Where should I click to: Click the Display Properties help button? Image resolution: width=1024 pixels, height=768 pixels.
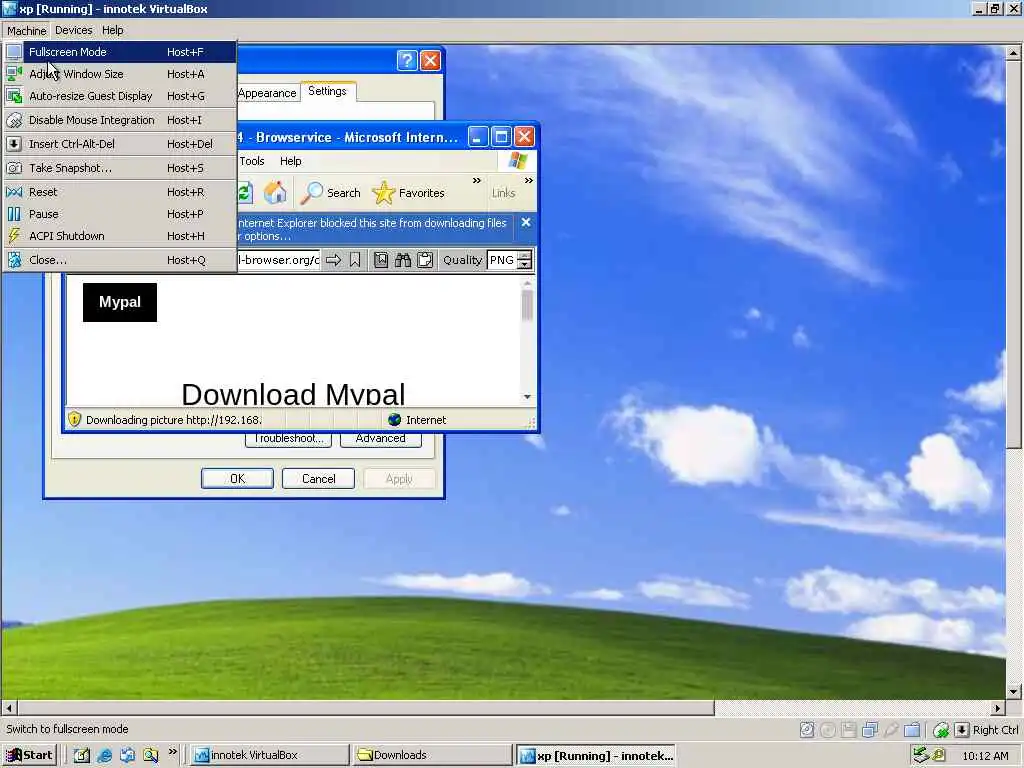click(407, 61)
